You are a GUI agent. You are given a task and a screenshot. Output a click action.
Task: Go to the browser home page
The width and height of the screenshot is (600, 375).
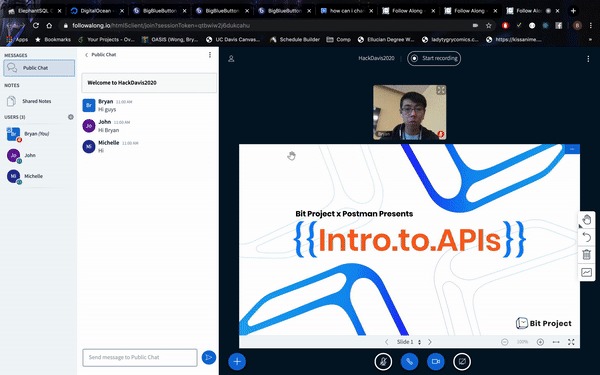pyautogui.click(x=49, y=26)
